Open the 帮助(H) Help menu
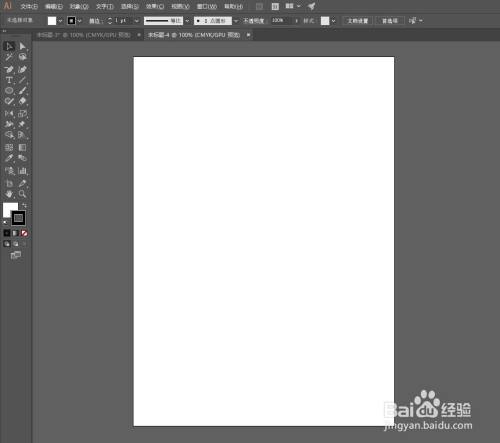Screen dimensions: 500x443 pos(233,7)
